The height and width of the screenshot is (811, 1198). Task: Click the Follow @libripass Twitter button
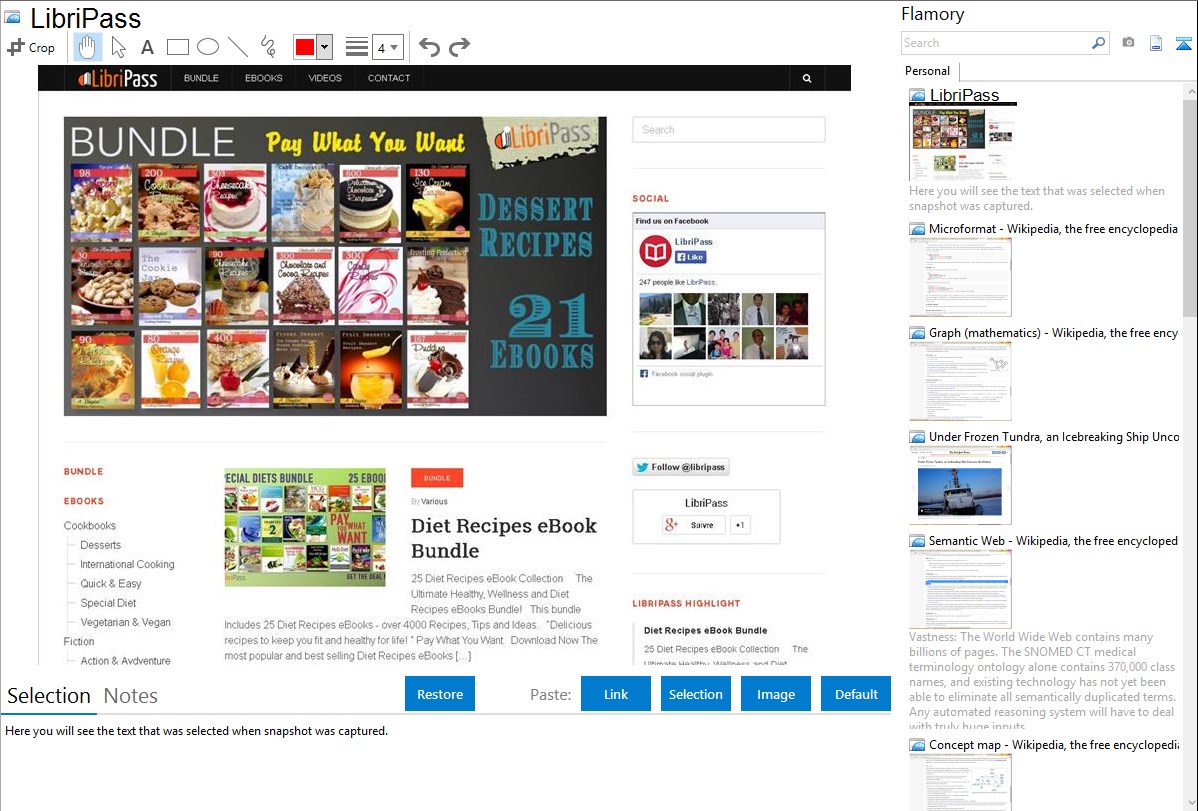click(x=681, y=467)
